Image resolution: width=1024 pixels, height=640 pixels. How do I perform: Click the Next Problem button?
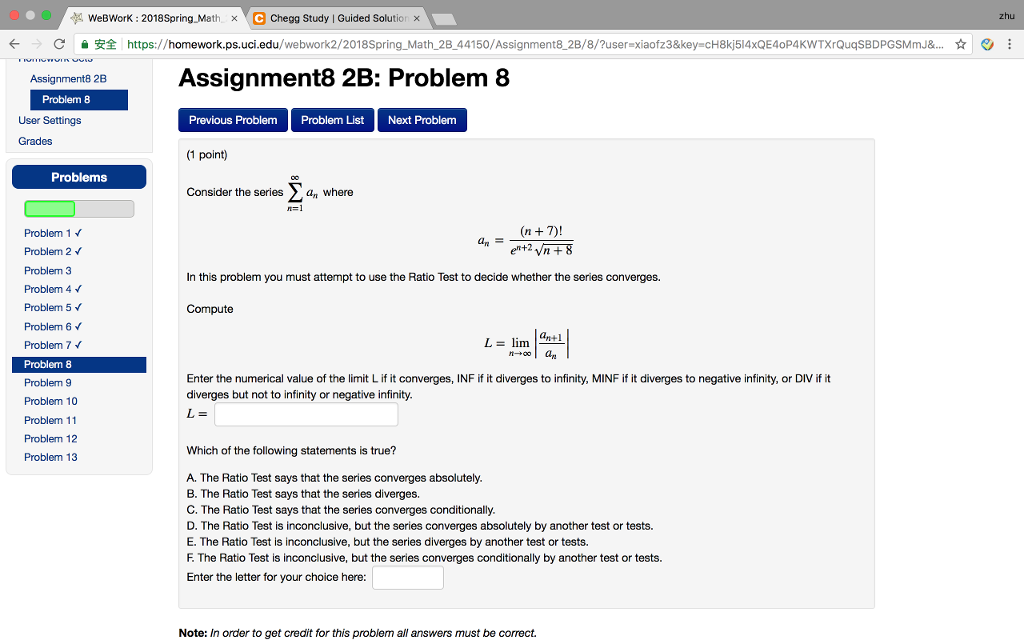click(x=421, y=119)
